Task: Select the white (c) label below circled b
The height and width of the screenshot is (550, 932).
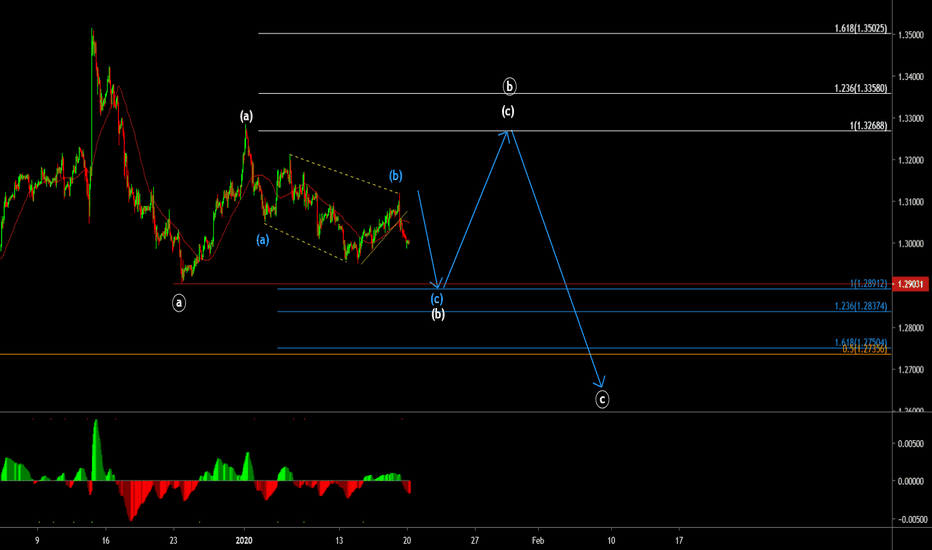Action: pyautogui.click(x=508, y=111)
